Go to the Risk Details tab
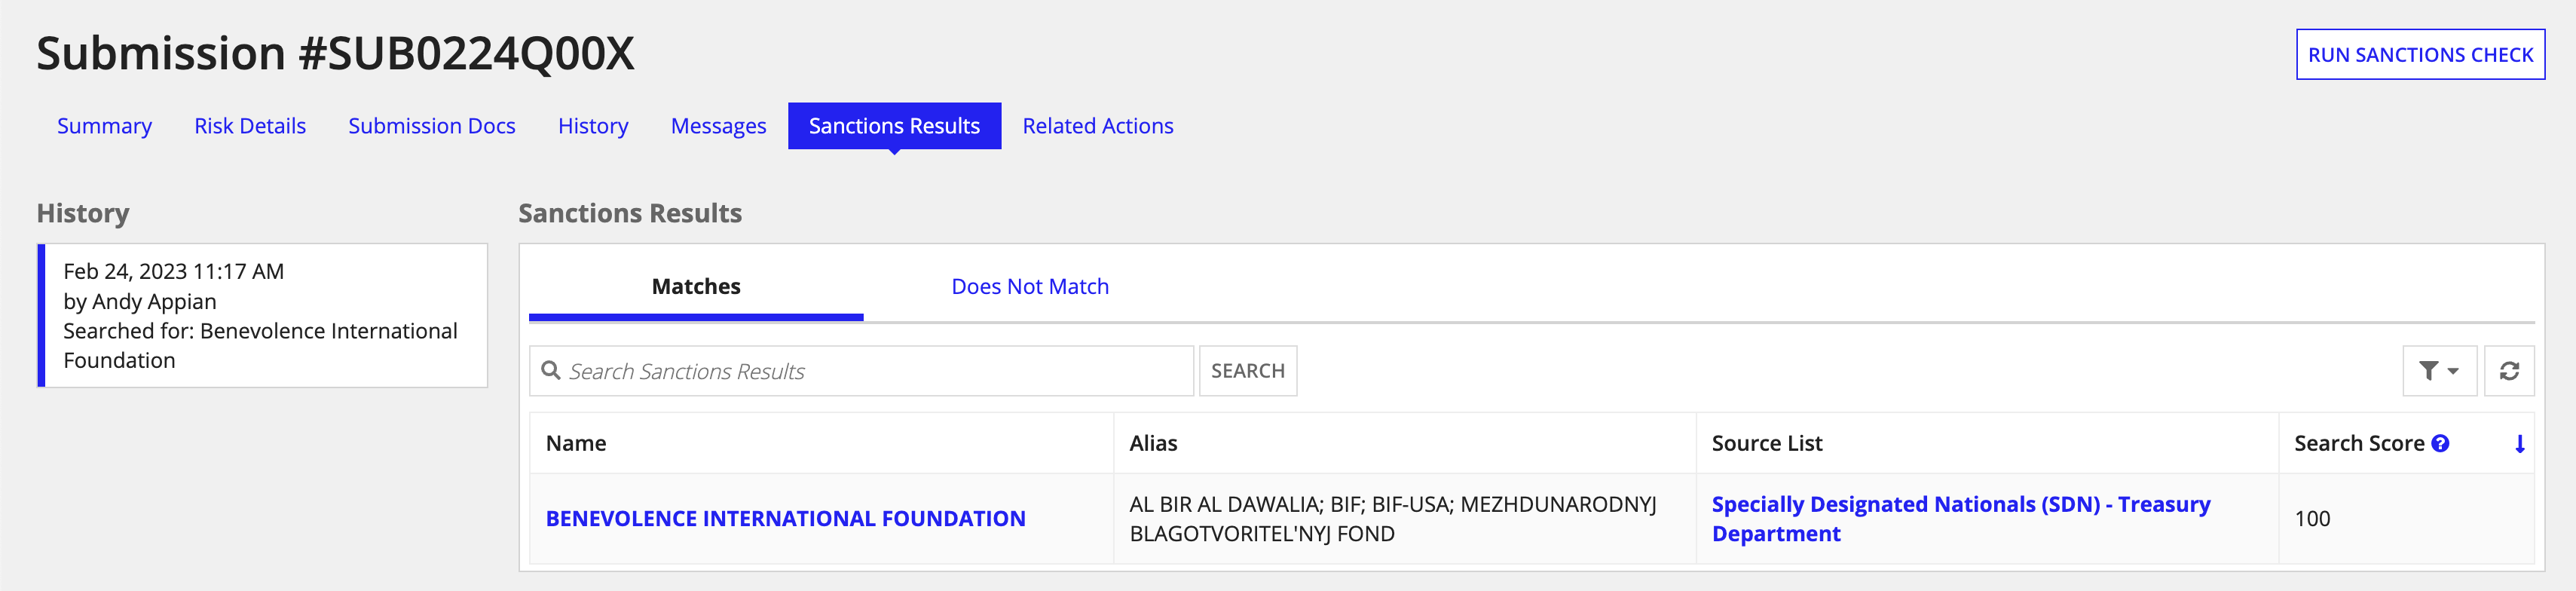 point(250,125)
